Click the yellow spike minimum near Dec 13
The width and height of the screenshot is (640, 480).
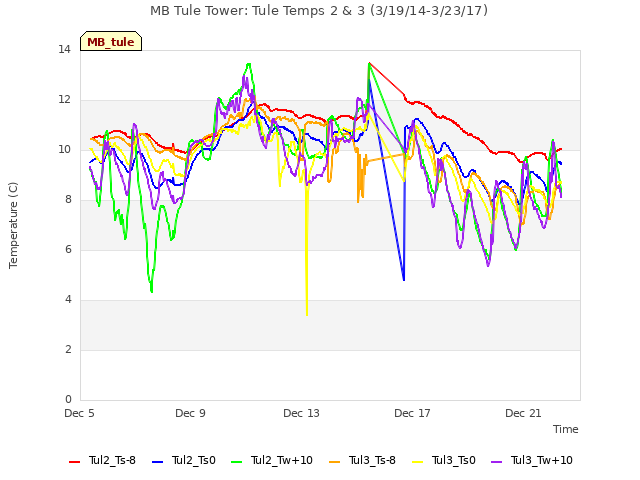(x=307, y=314)
